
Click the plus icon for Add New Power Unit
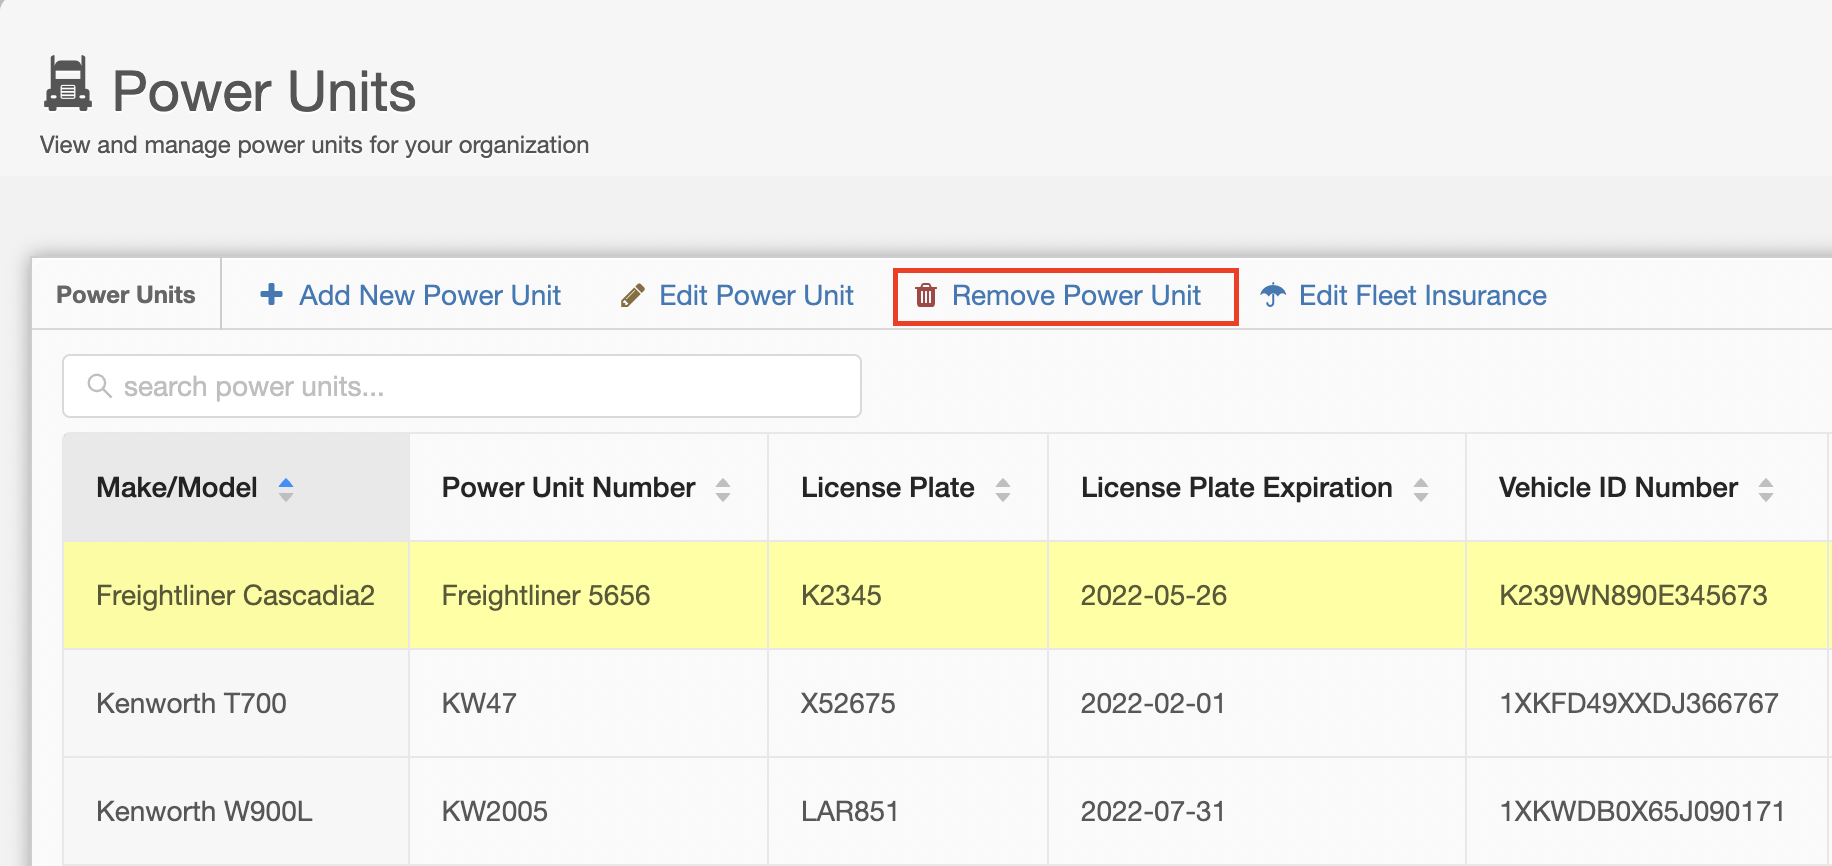(271, 294)
